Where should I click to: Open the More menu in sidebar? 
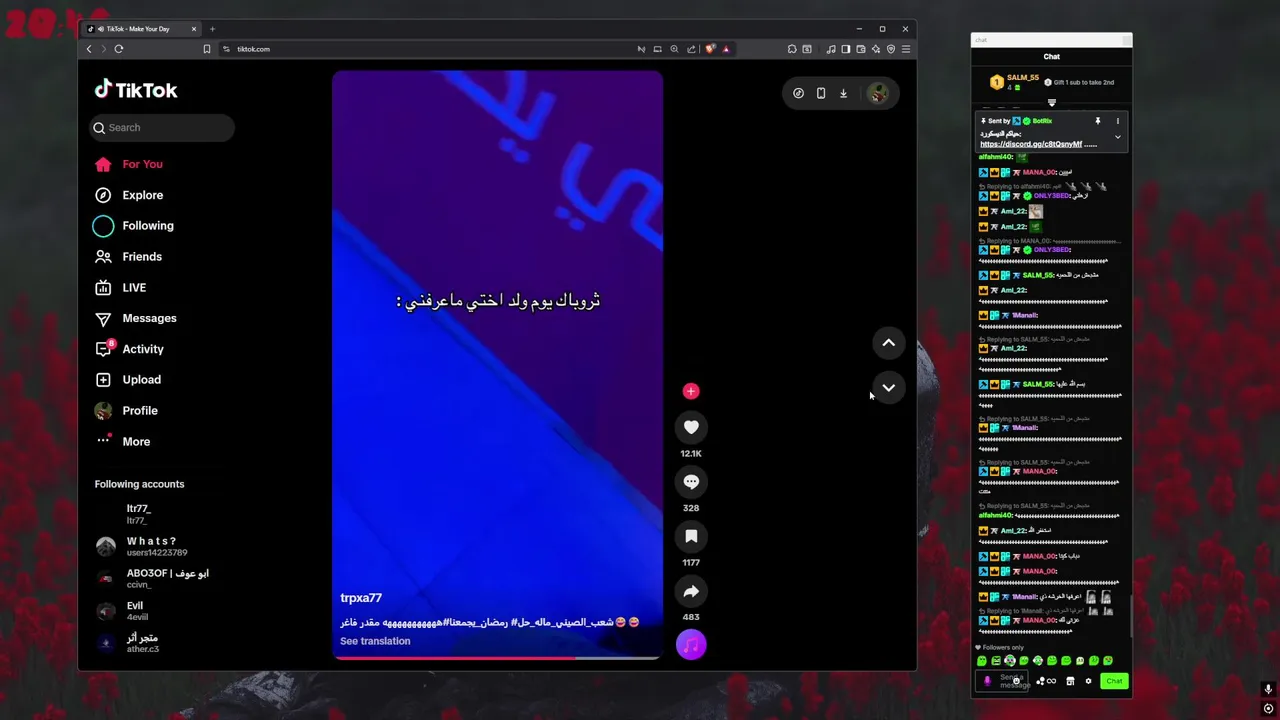[122, 441]
